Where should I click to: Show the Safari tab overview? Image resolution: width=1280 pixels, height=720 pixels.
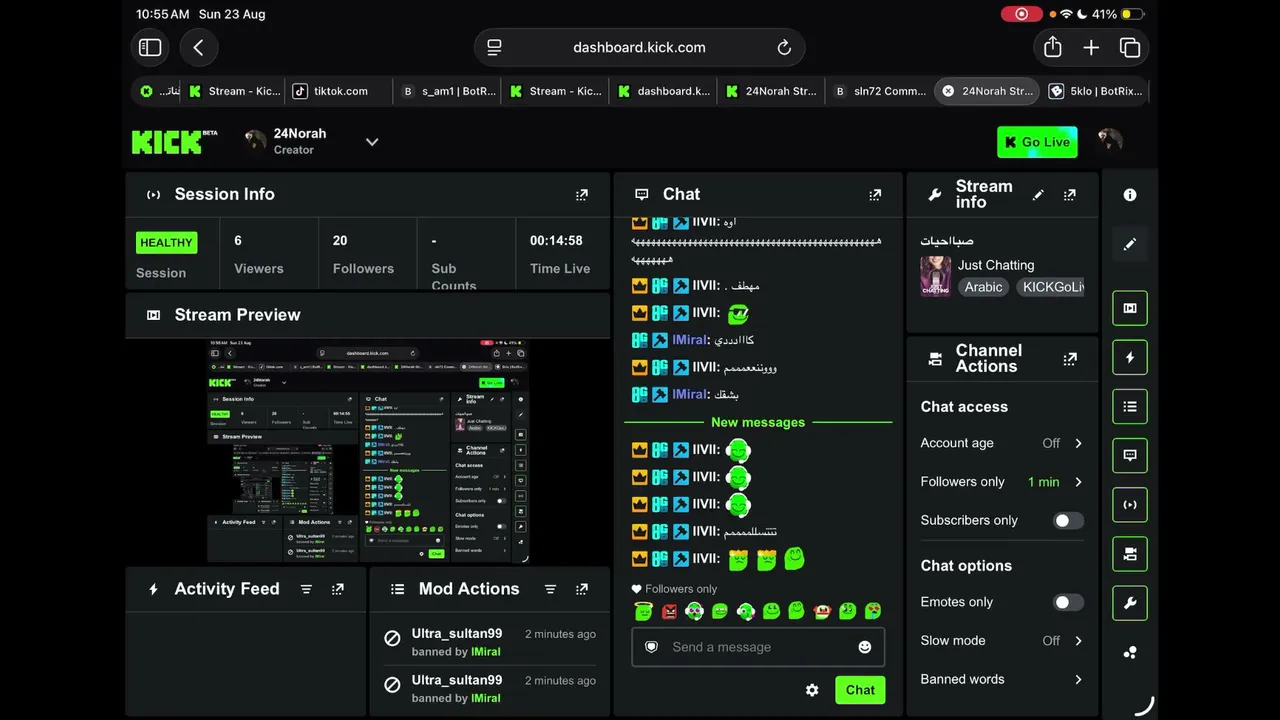tap(1130, 47)
